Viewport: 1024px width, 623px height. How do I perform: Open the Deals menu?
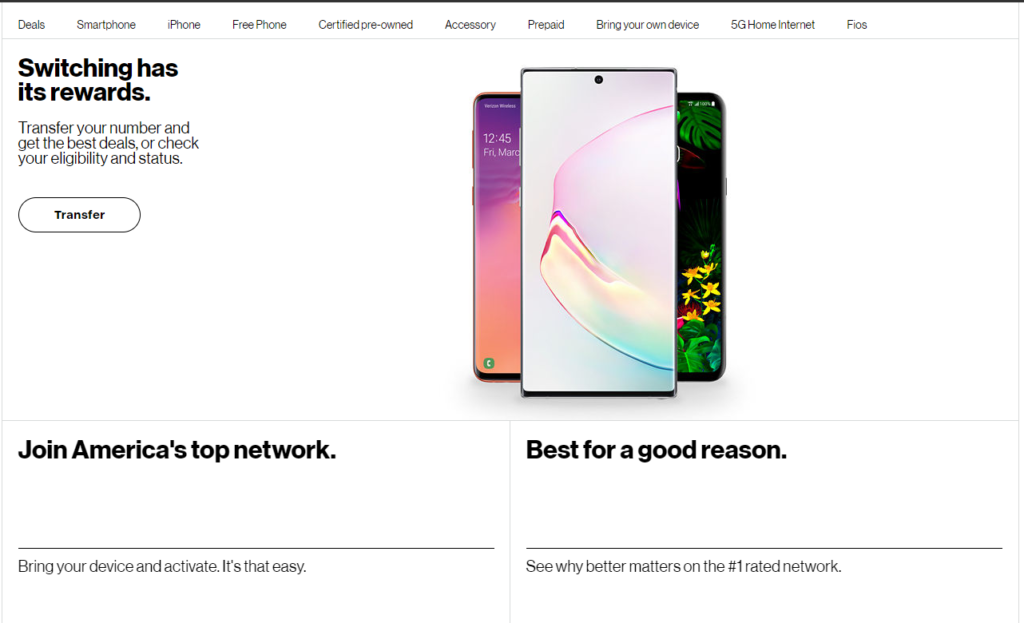31,24
